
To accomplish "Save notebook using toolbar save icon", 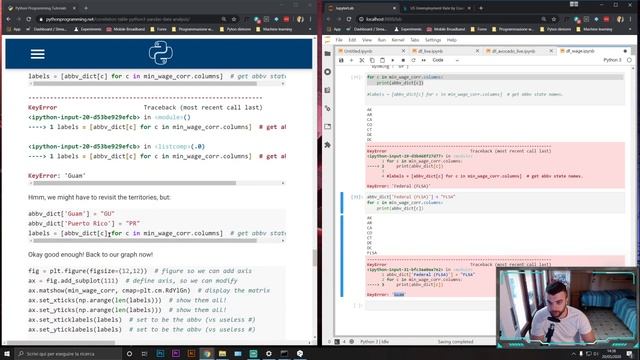I will click(341, 60).
